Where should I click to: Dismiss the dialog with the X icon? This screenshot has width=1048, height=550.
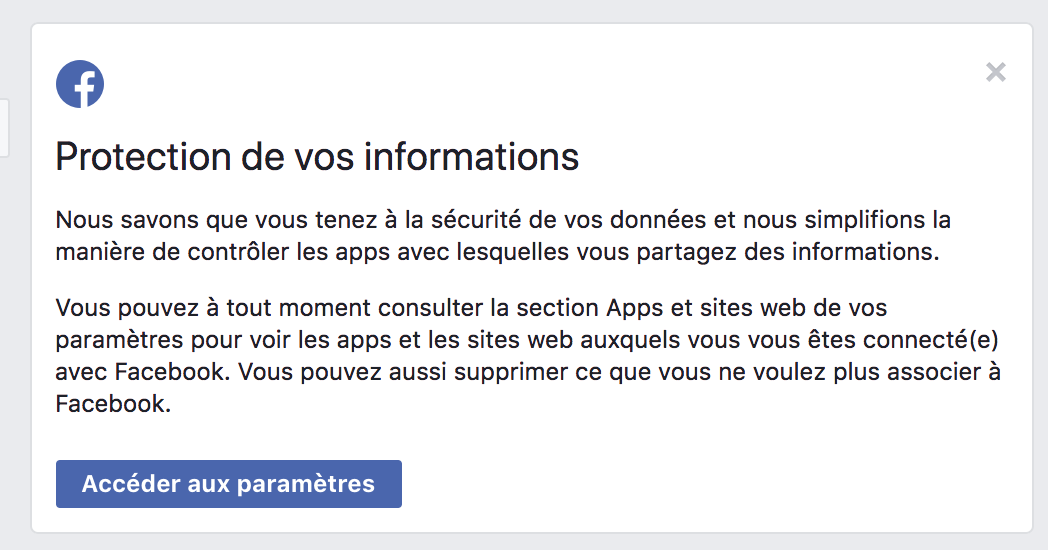tap(996, 72)
